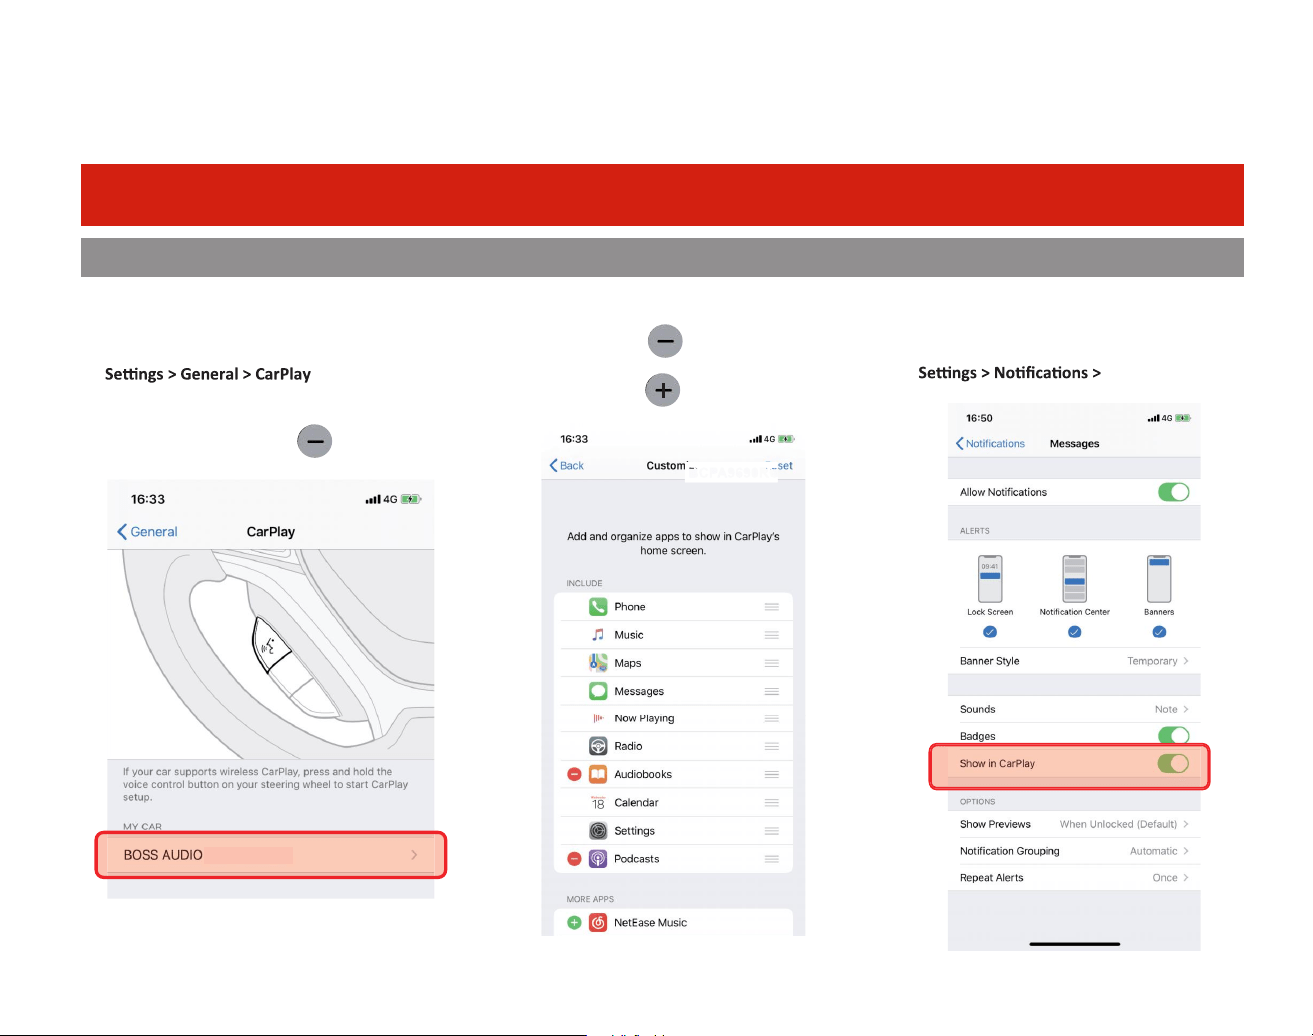Tap the Podcasts app icon
Screen dimensions: 1313x1036
[x=598, y=859]
